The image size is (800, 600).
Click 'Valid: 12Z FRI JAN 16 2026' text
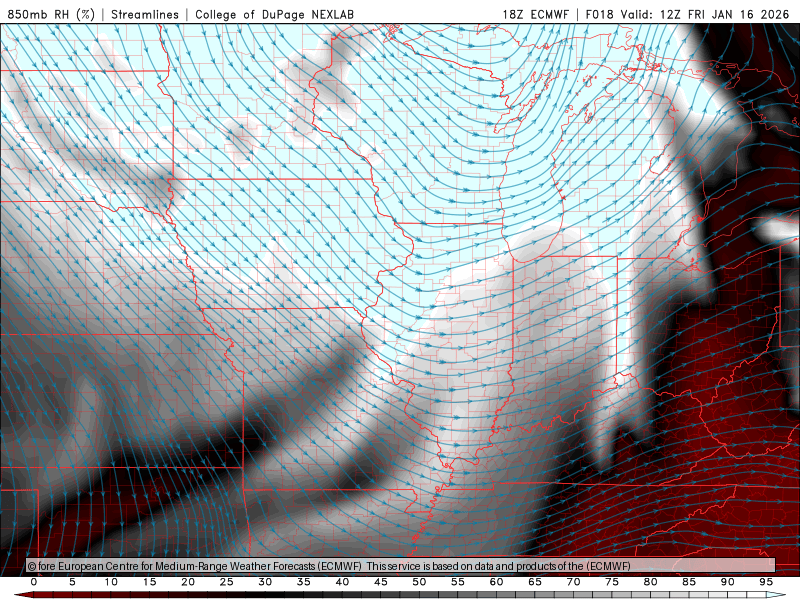coord(705,14)
